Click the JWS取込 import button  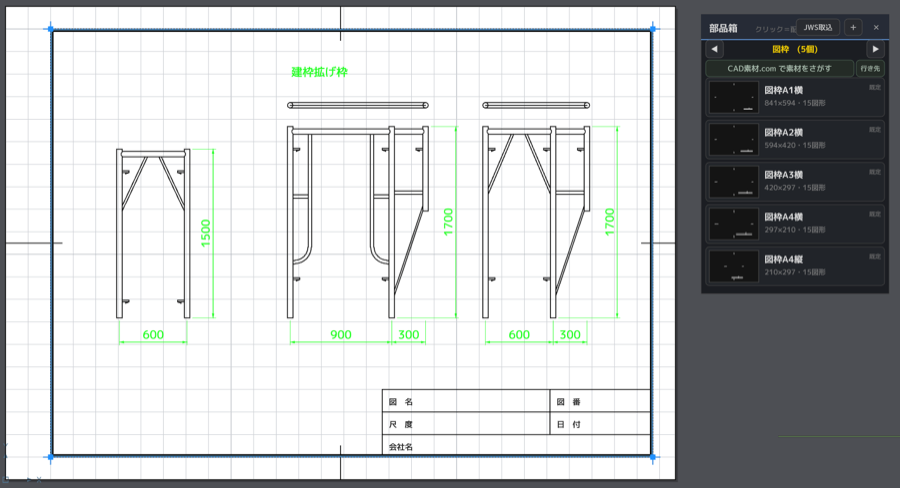(x=818, y=28)
